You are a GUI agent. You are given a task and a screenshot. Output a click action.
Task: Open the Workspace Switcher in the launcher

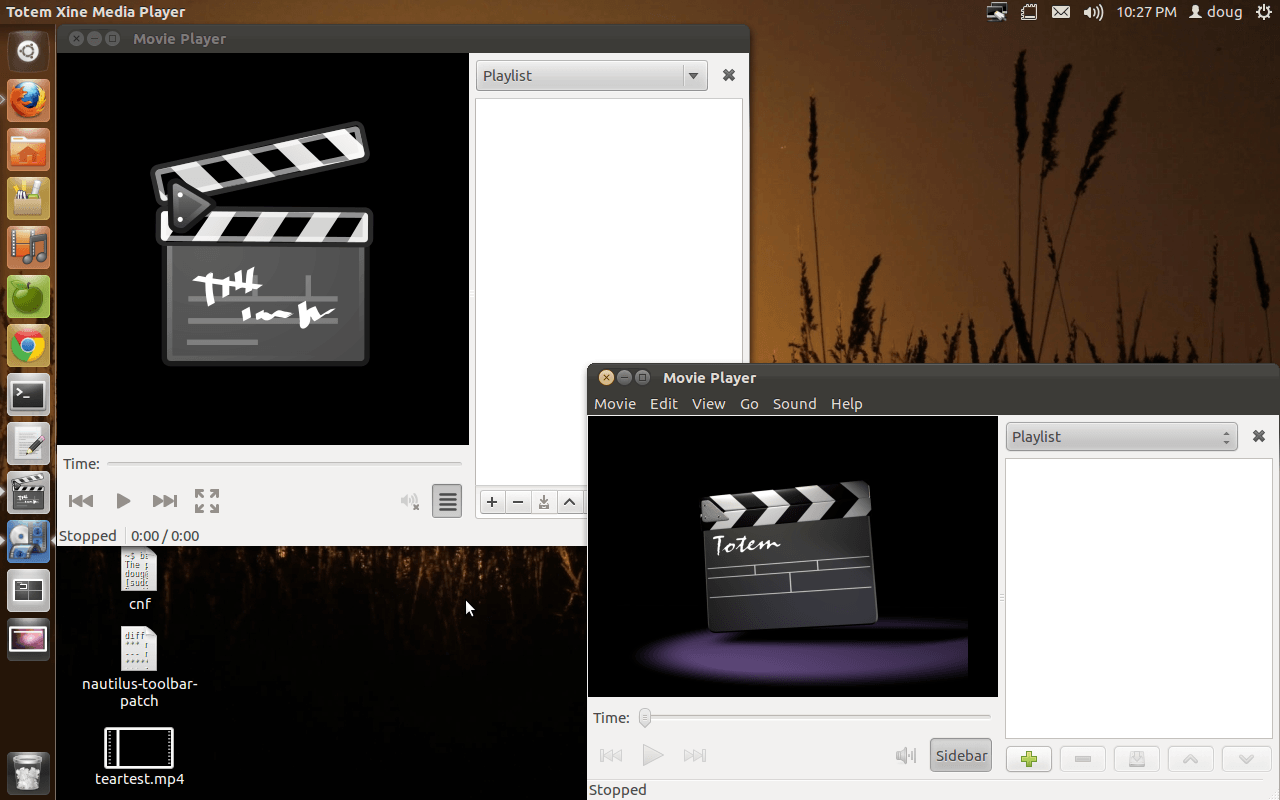[28, 590]
